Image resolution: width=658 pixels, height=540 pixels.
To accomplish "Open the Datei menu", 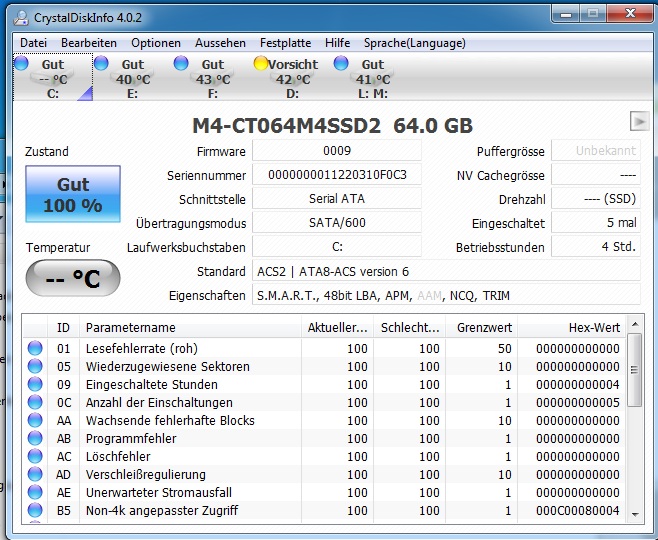I will click(33, 43).
